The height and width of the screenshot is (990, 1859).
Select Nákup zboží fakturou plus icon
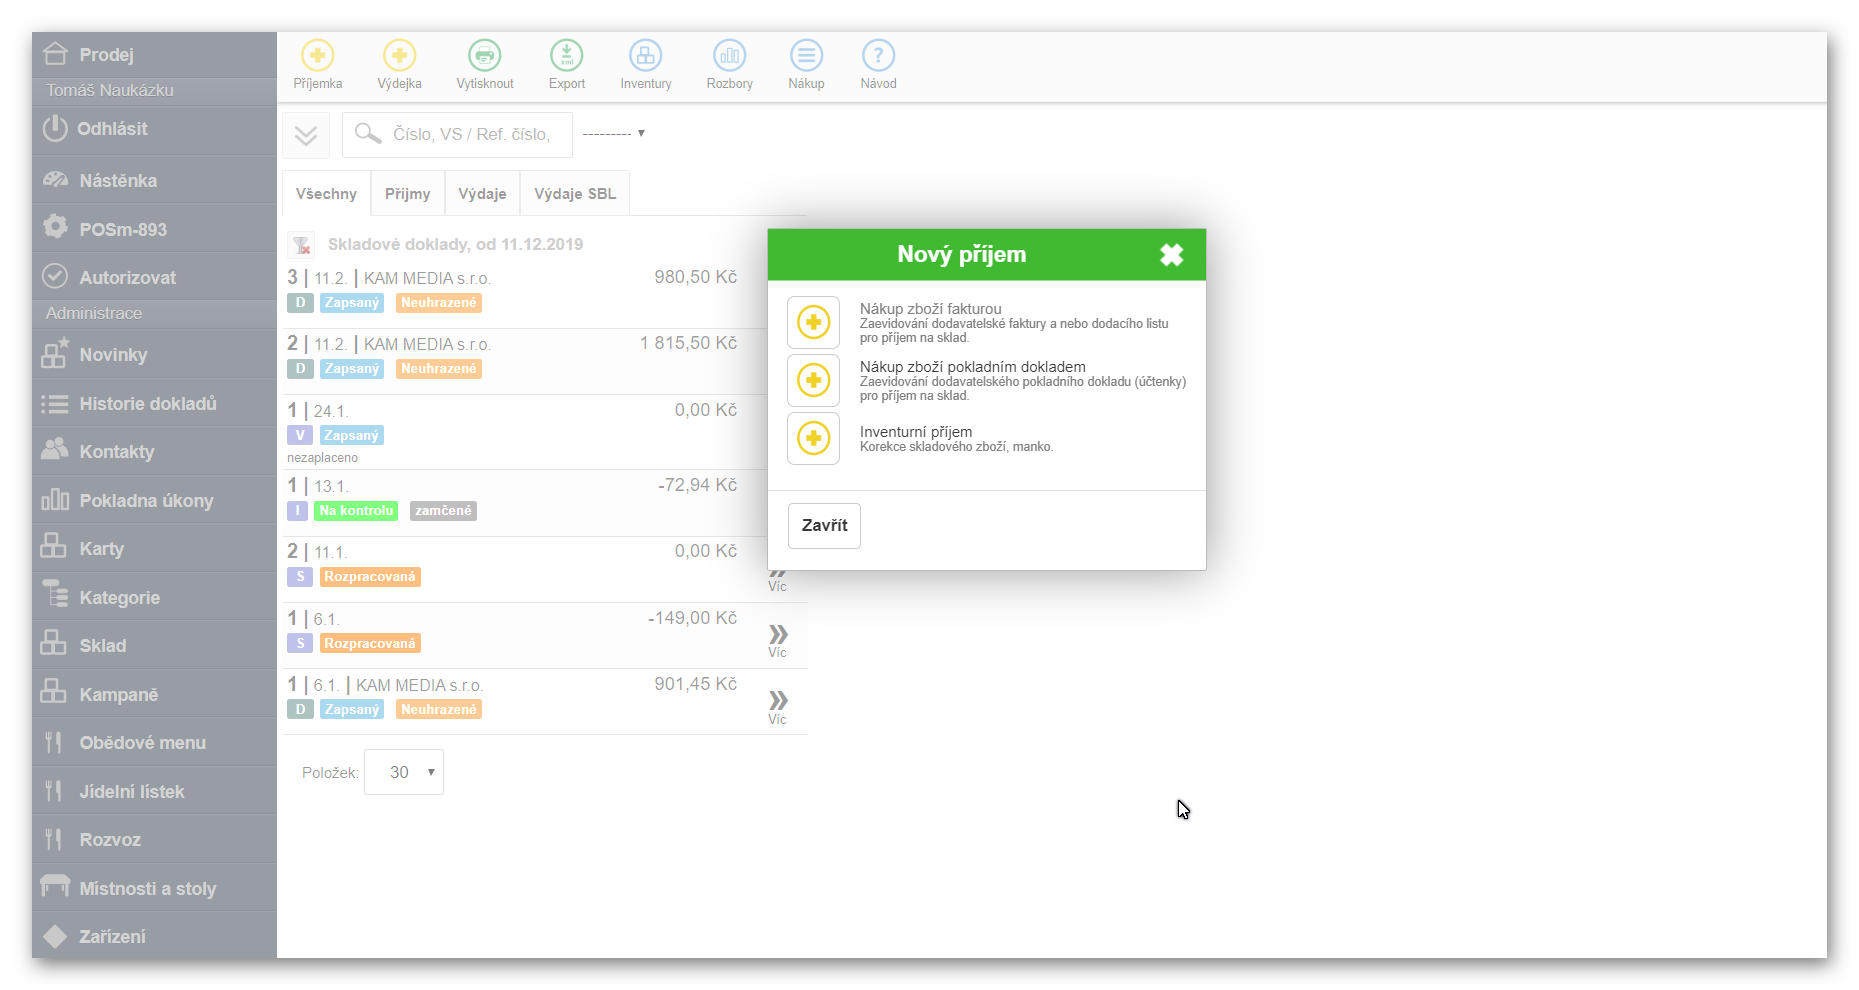coord(813,323)
